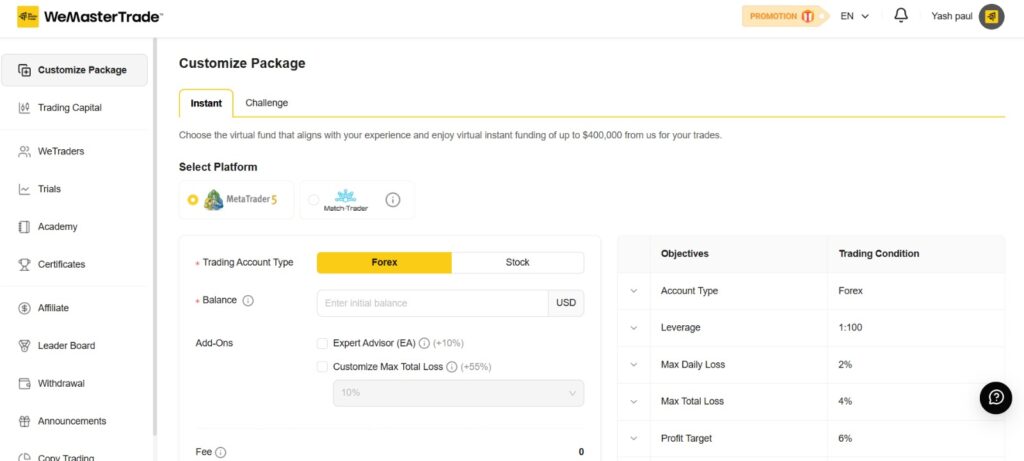Open the help chat bubble icon
1024x461 pixels.
click(995, 397)
